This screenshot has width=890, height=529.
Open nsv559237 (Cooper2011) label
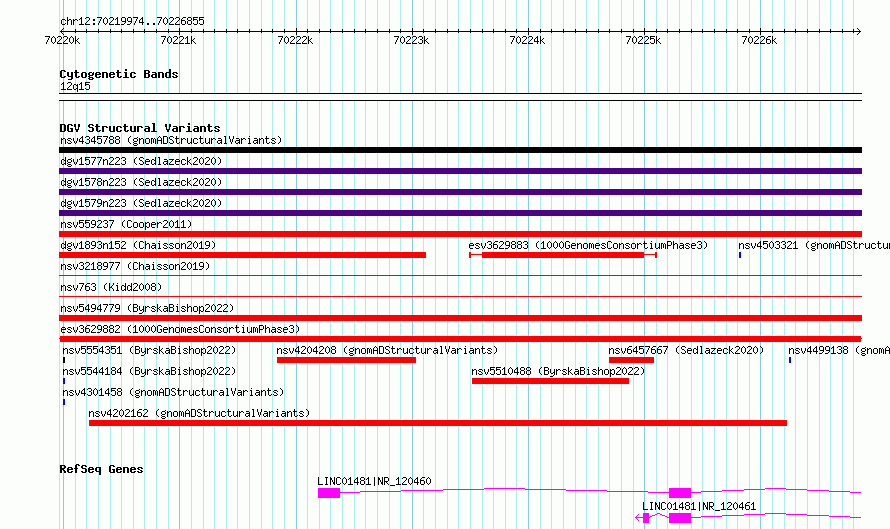pos(126,224)
